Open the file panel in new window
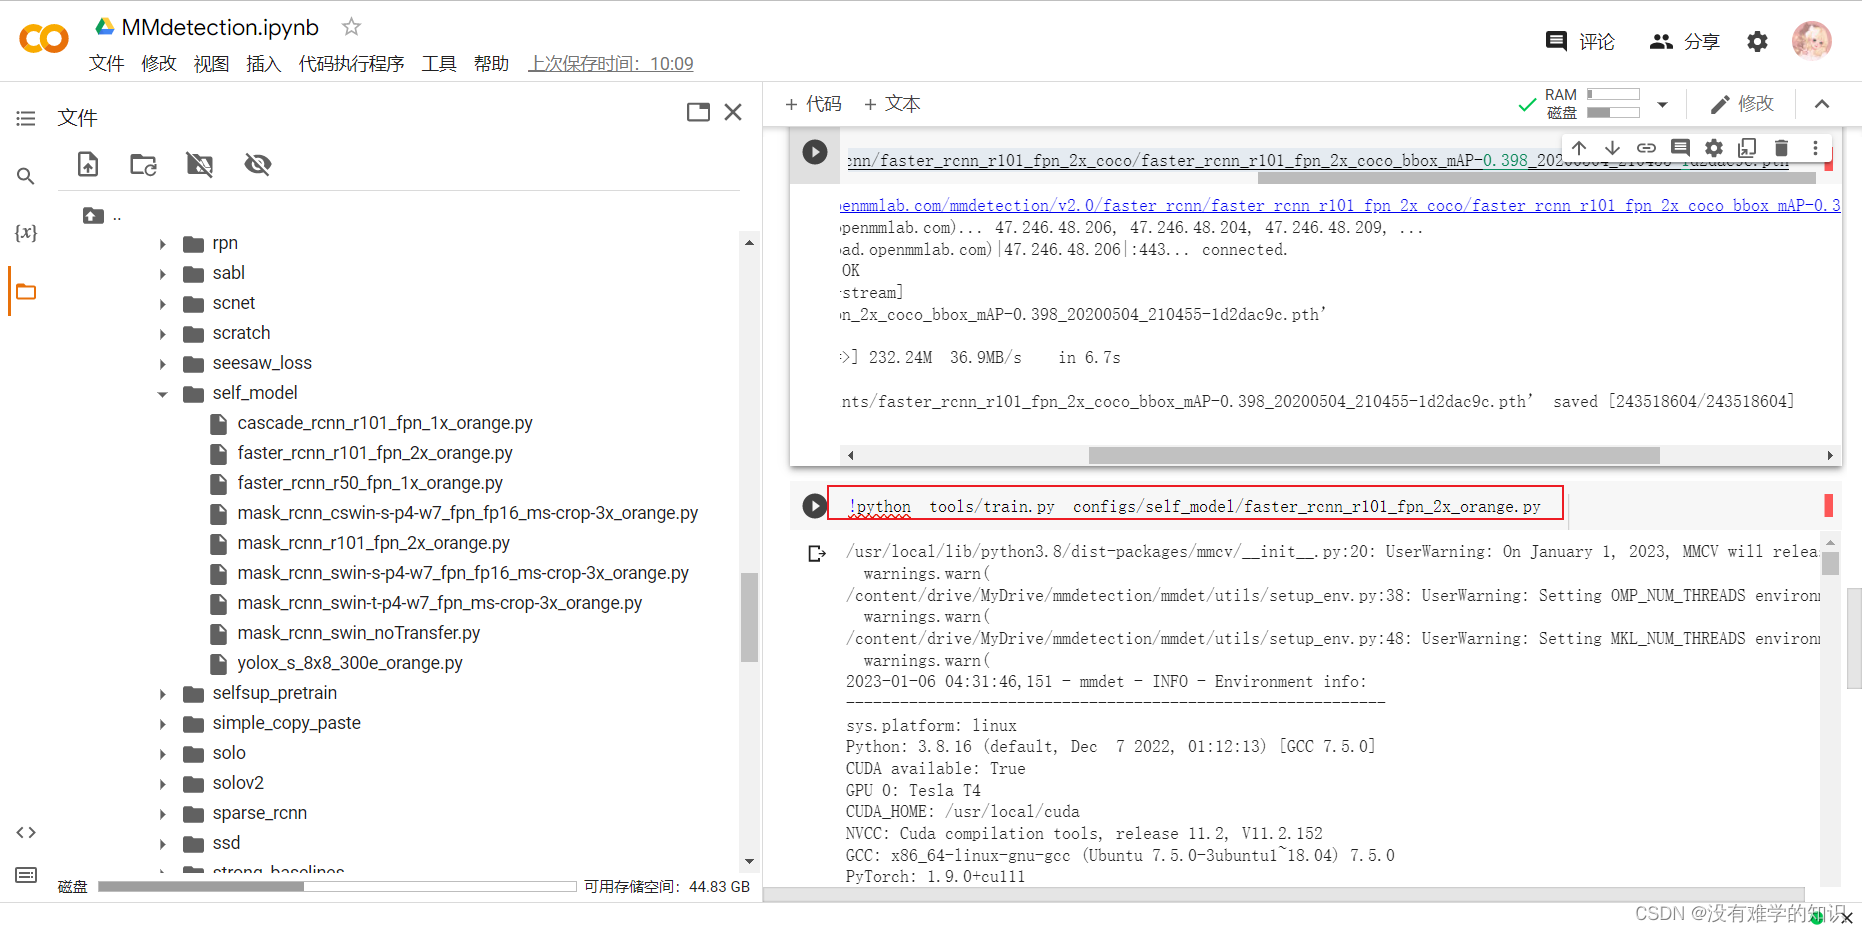The image size is (1862, 932). [698, 112]
